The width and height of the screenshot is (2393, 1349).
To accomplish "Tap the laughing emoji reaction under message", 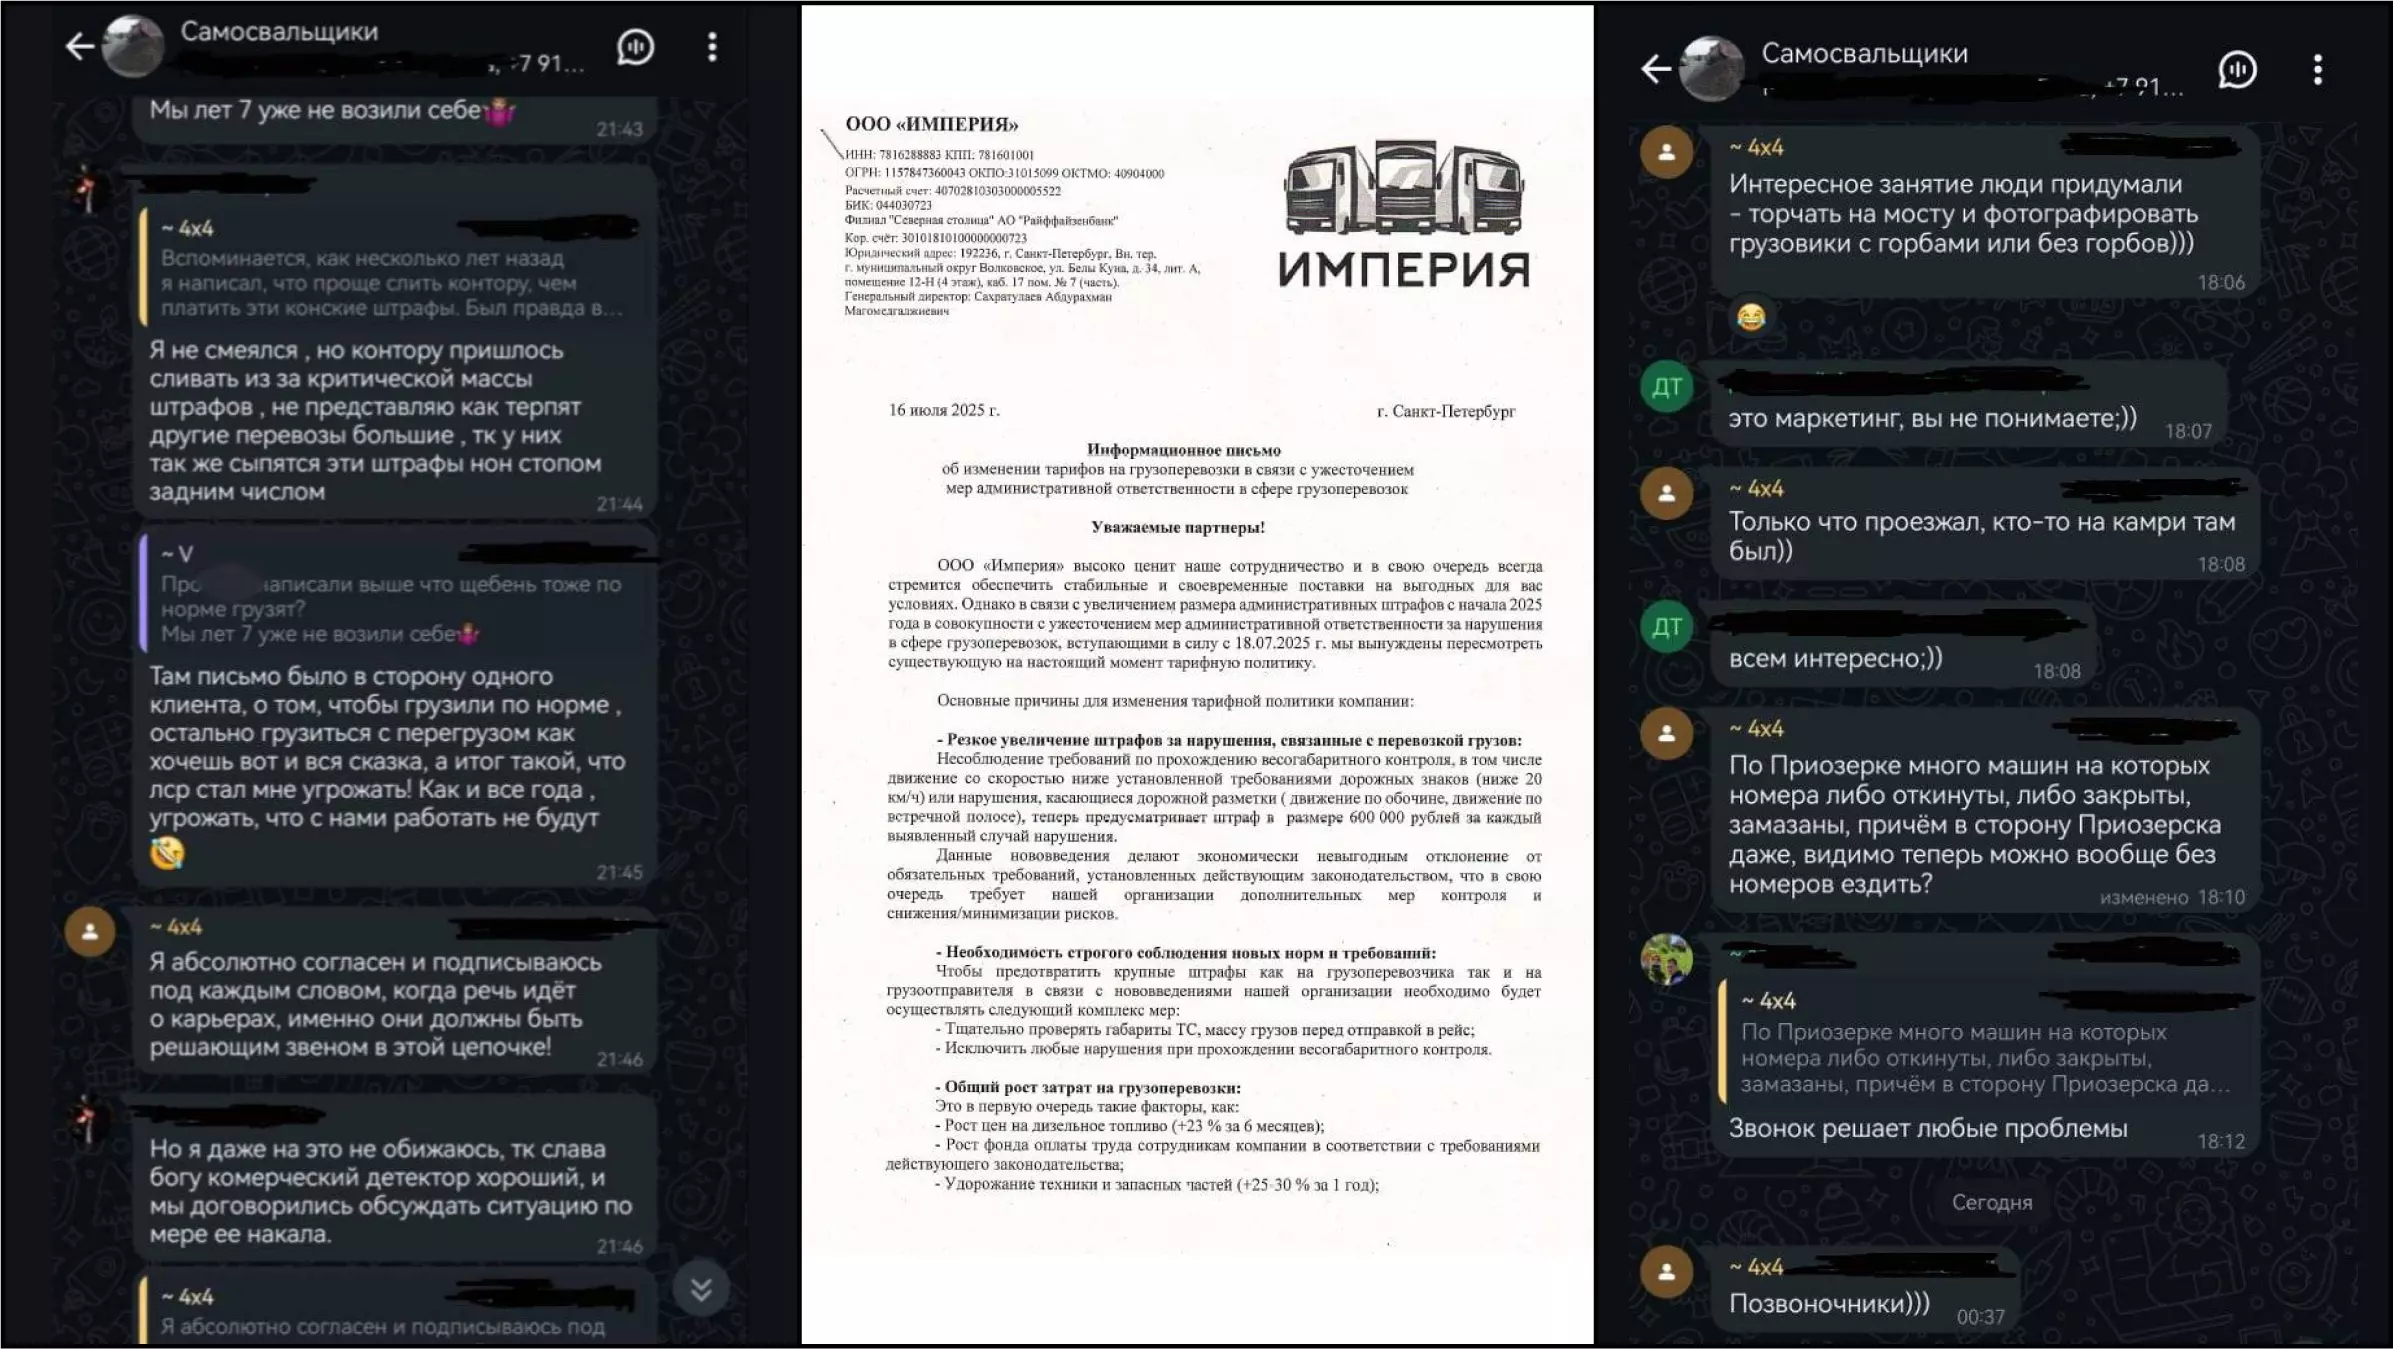I will [1750, 318].
